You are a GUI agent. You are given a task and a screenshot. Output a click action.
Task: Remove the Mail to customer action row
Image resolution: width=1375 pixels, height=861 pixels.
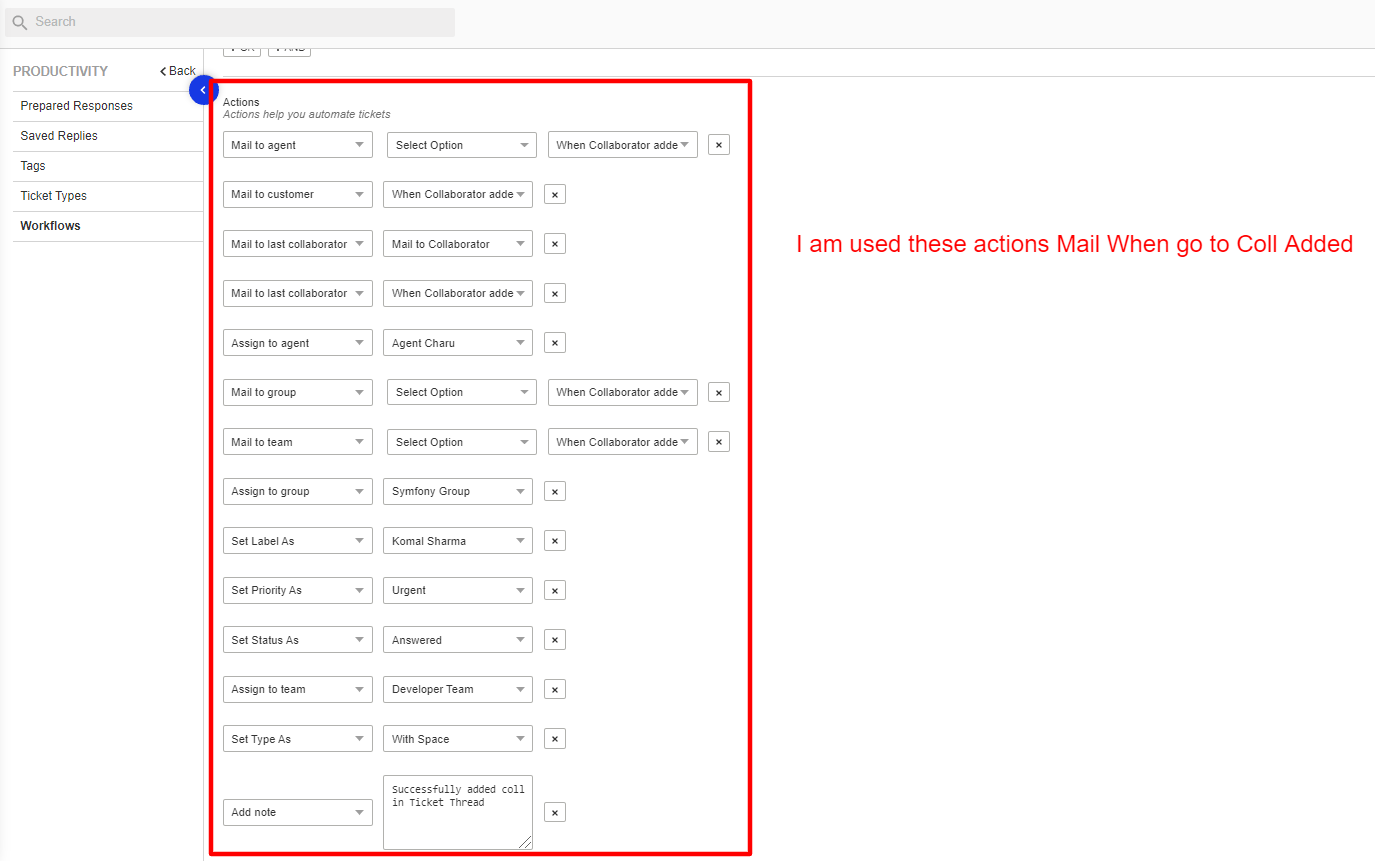pos(555,194)
